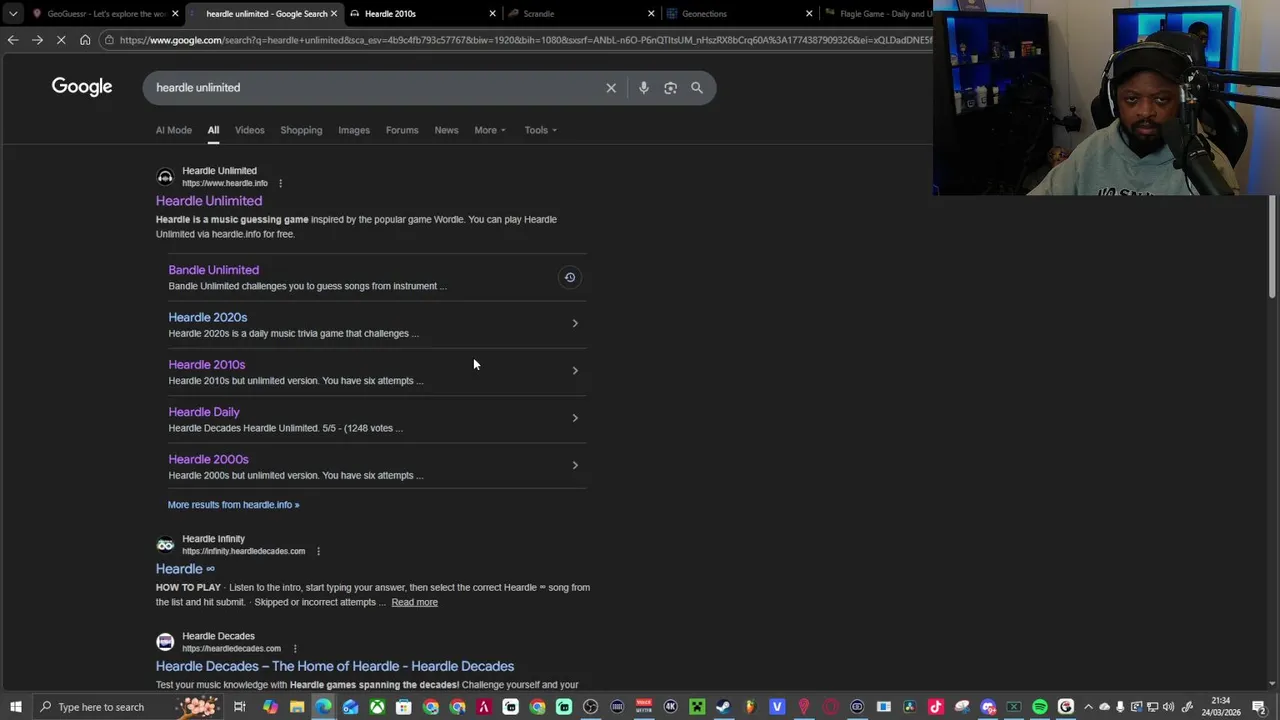Open the Heardle Unlimited result title
This screenshot has width=1280, height=720.
[x=209, y=201]
